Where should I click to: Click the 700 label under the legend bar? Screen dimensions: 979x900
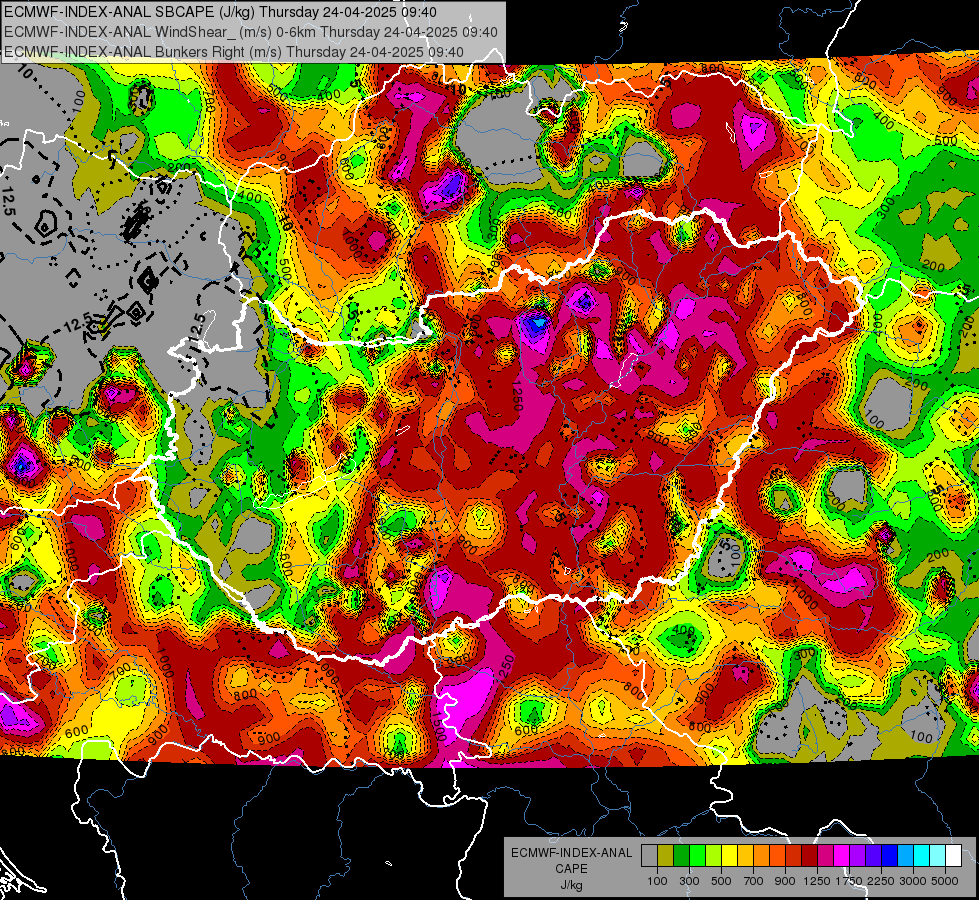[754, 881]
